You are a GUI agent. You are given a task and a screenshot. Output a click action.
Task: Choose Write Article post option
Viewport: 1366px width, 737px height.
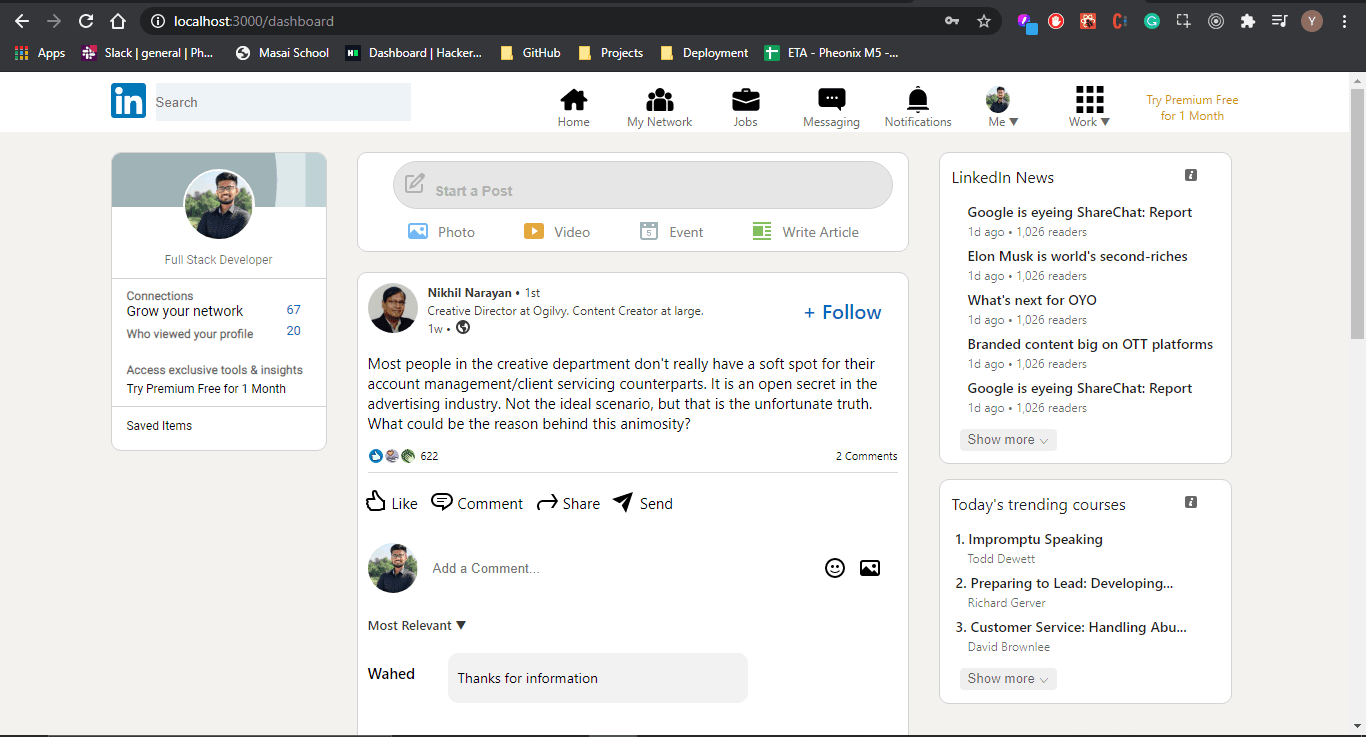click(806, 232)
